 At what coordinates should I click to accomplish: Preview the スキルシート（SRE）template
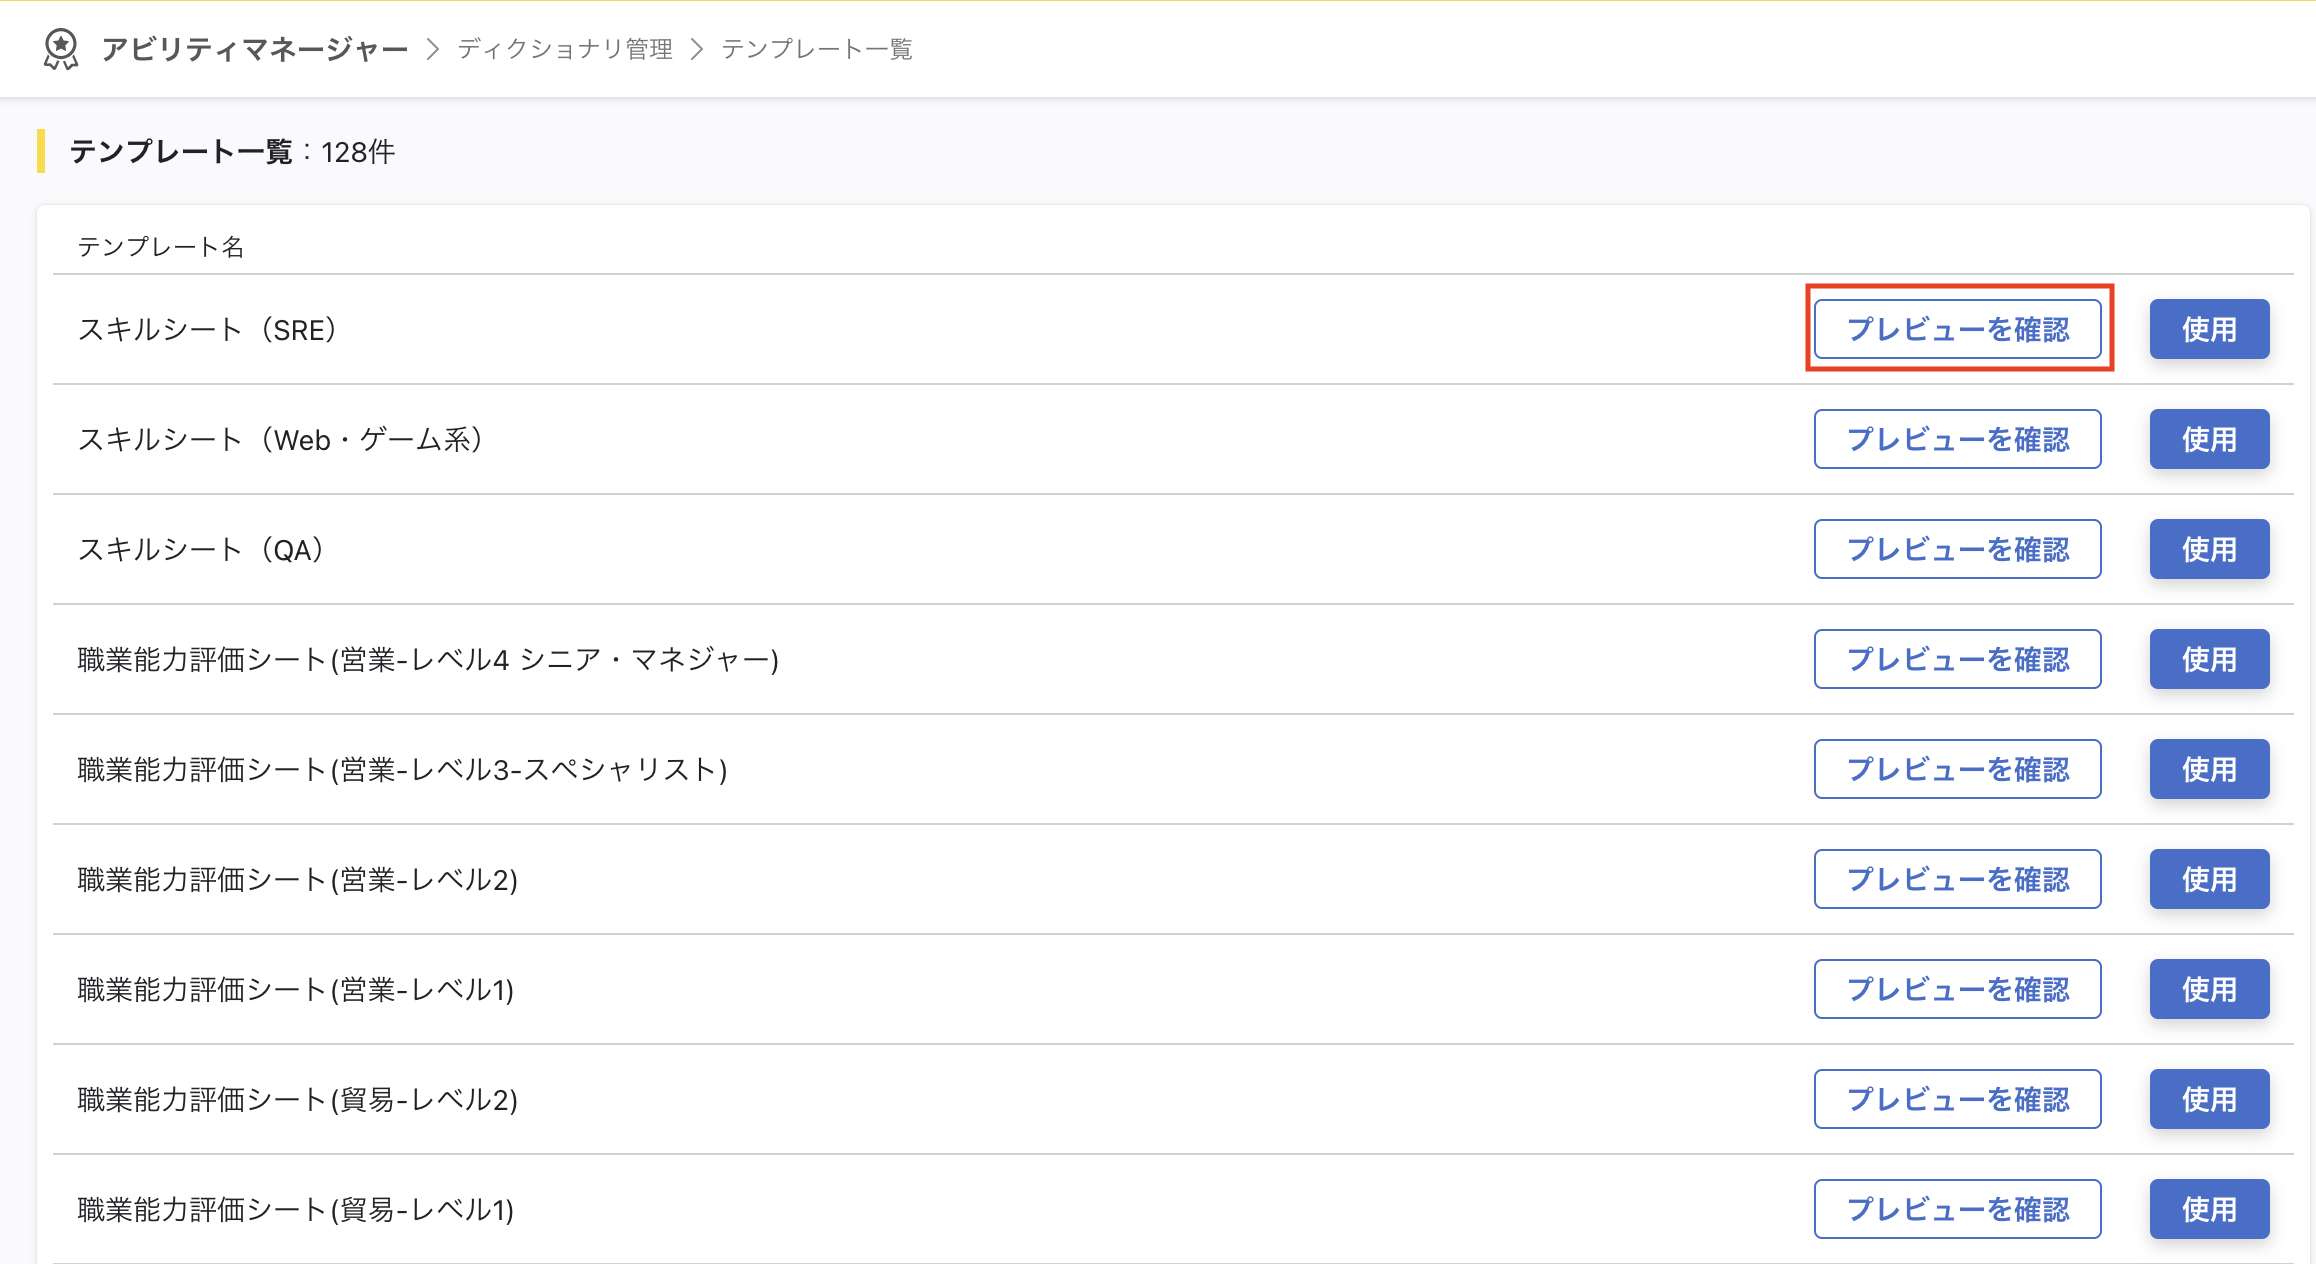pos(1957,329)
